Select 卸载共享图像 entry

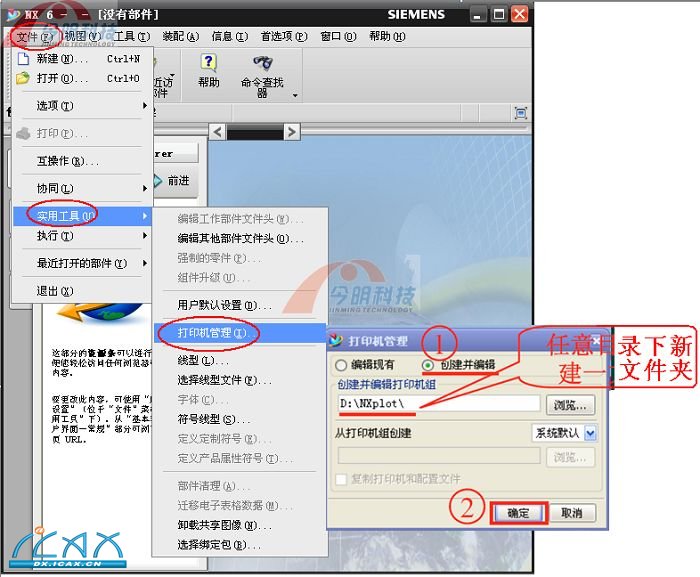click(x=240, y=525)
